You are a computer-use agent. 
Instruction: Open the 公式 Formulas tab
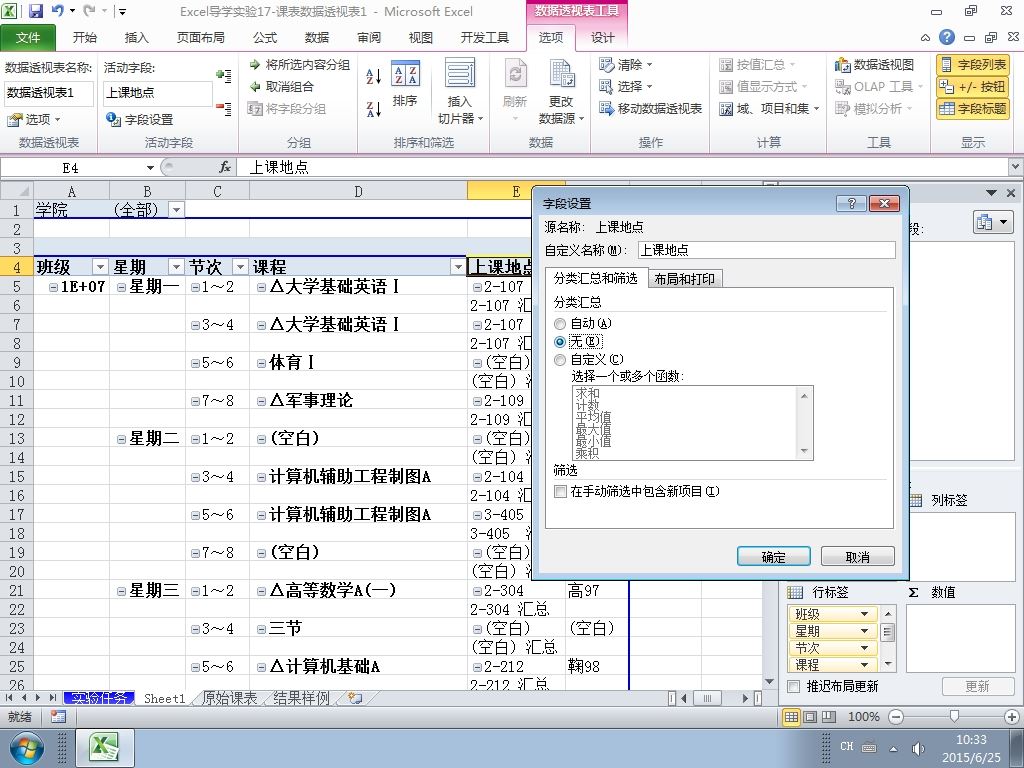(x=264, y=37)
